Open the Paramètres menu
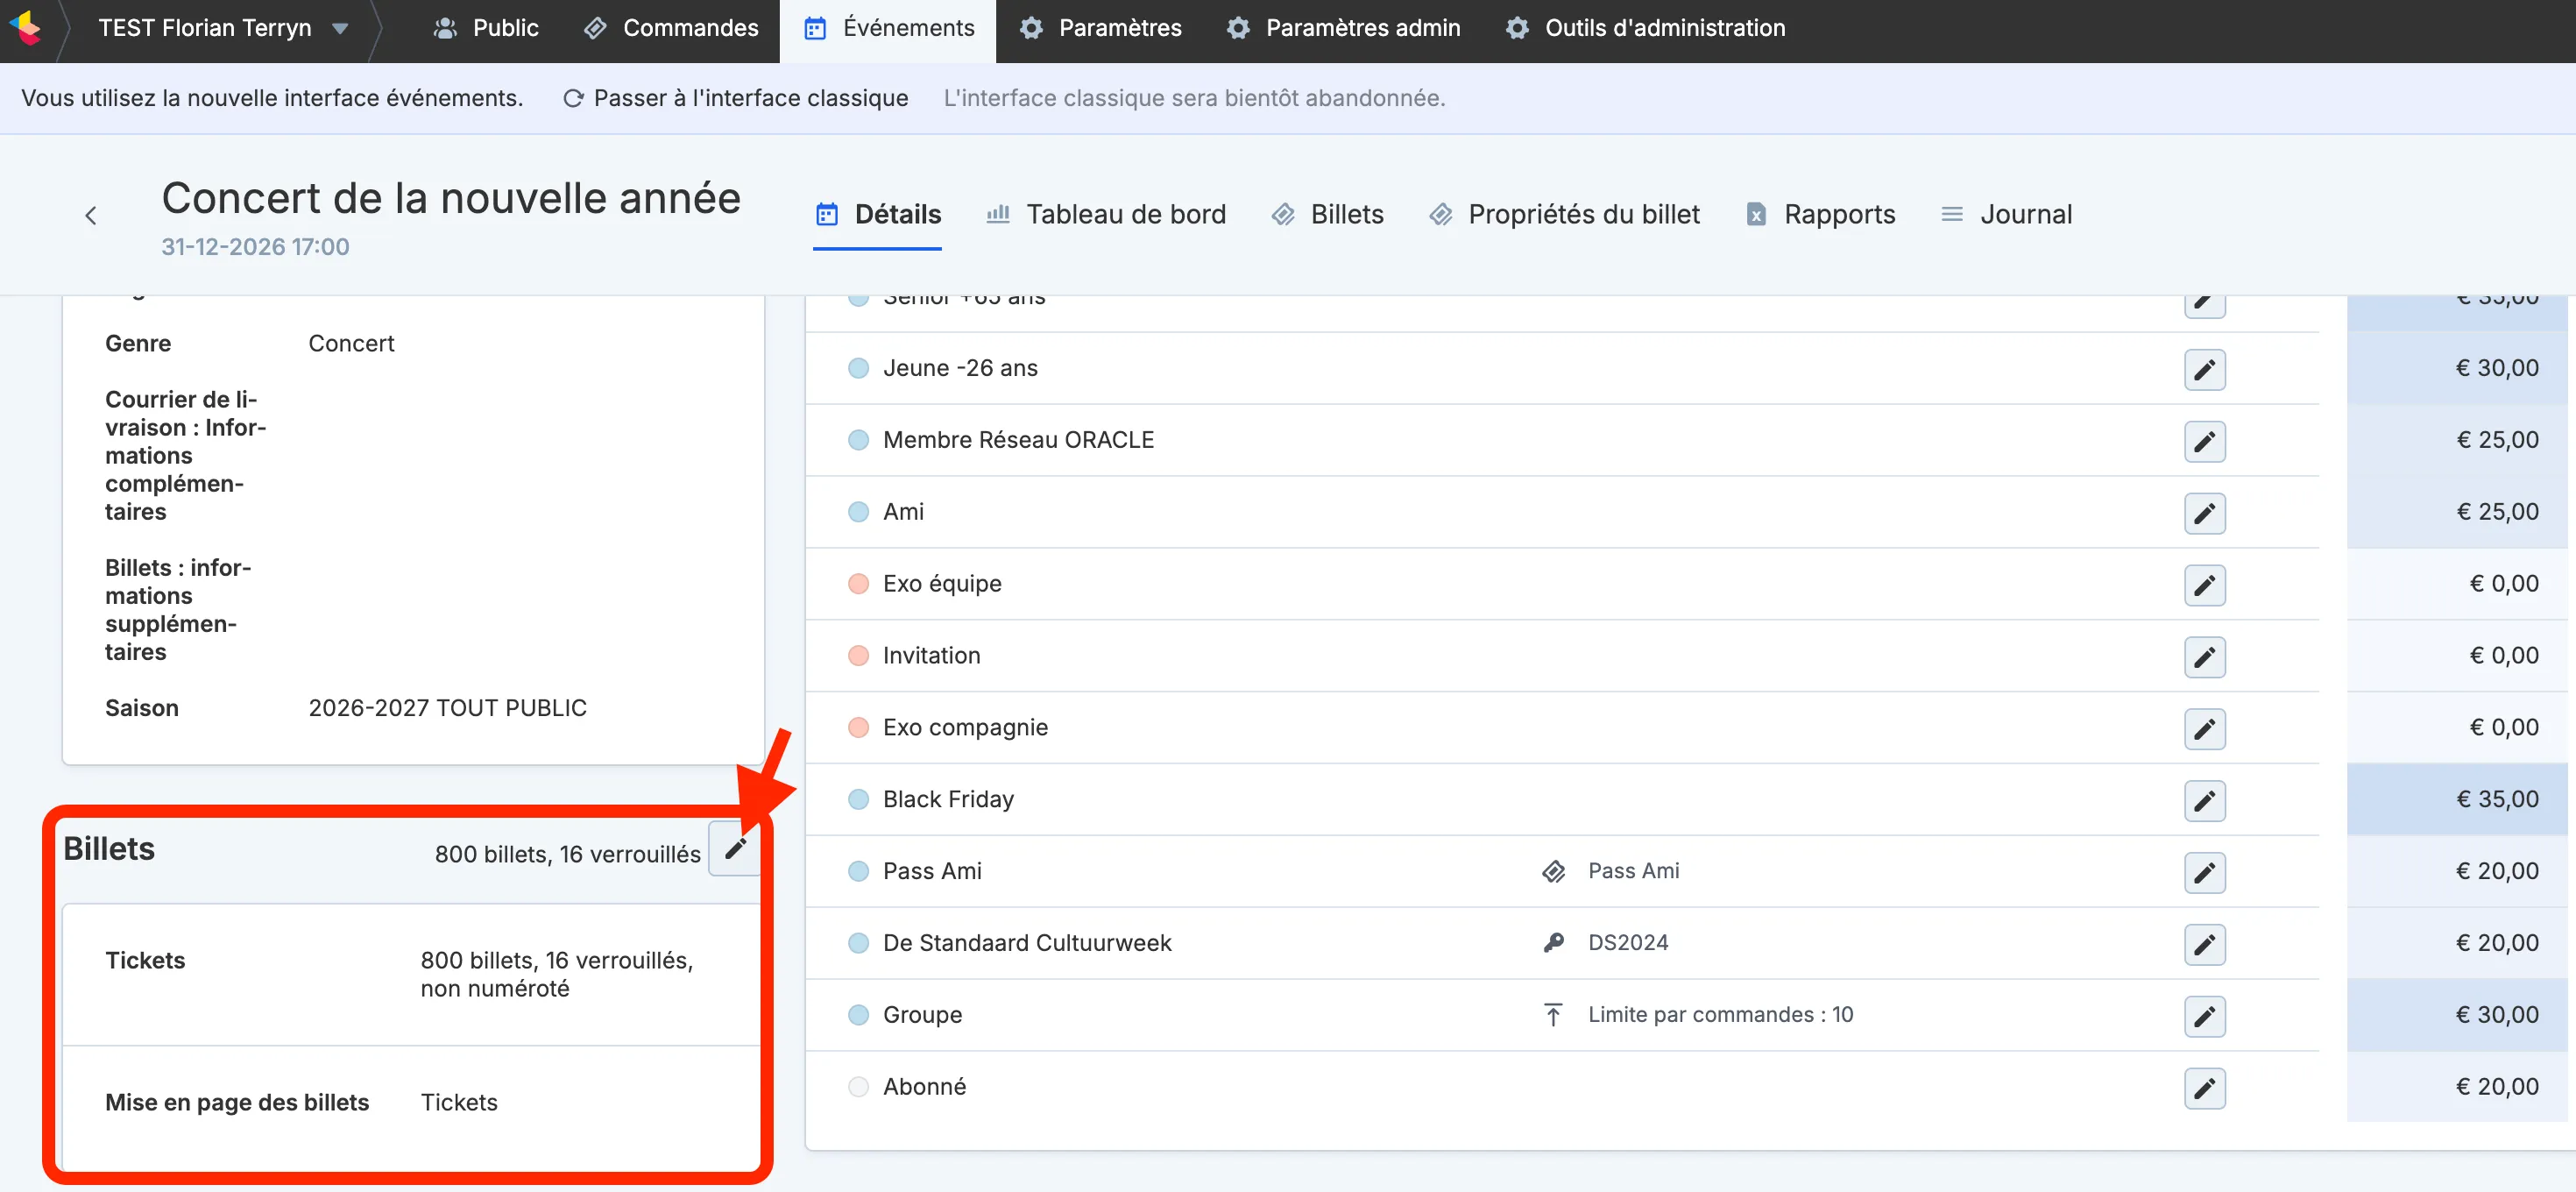Image resolution: width=2576 pixels, height=1192 pixels. click(x=1101, y=28)
